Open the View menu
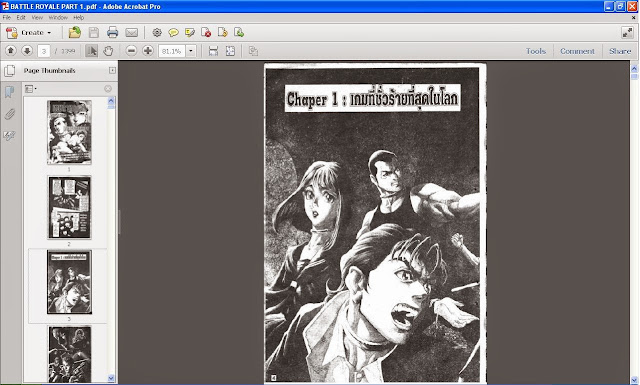 coord(37,18)
